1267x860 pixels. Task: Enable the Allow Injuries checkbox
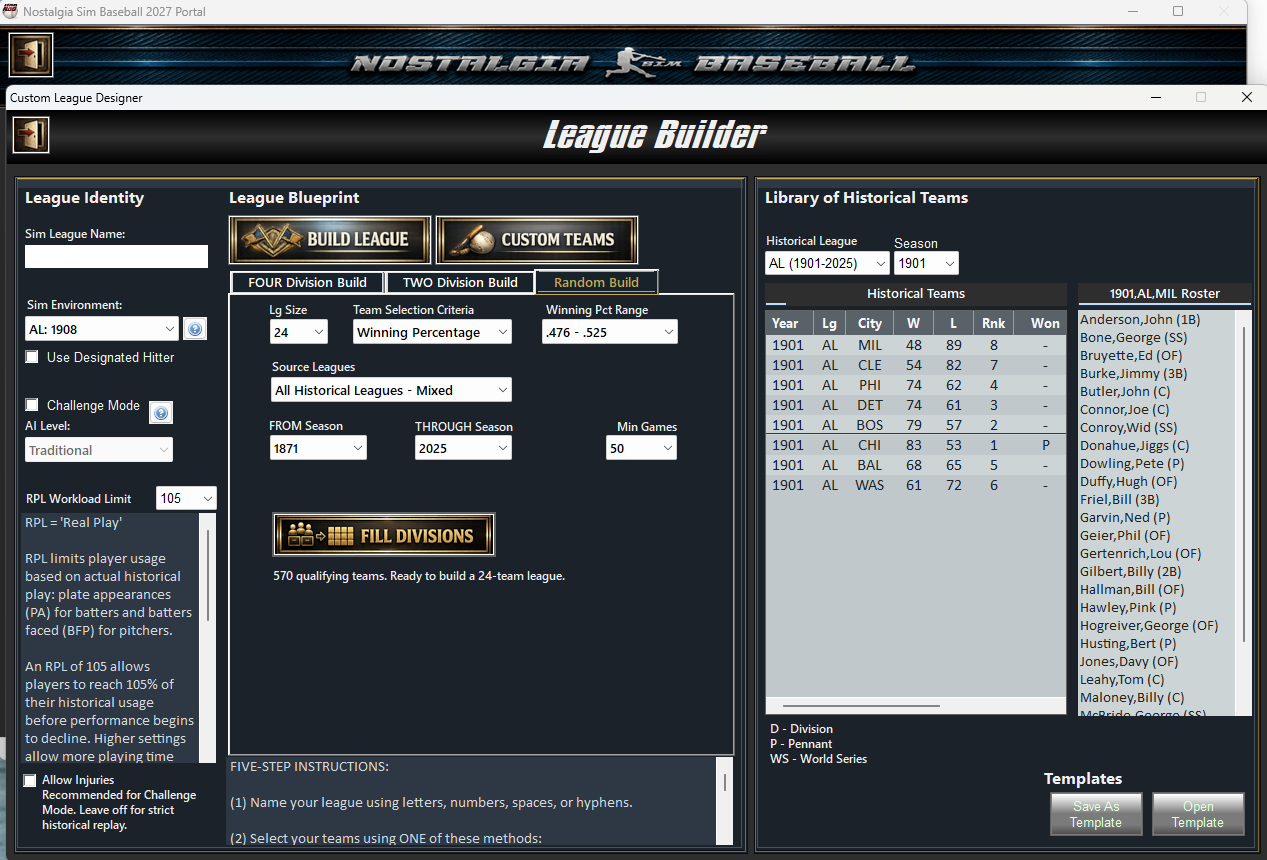(x=30, y=780)
